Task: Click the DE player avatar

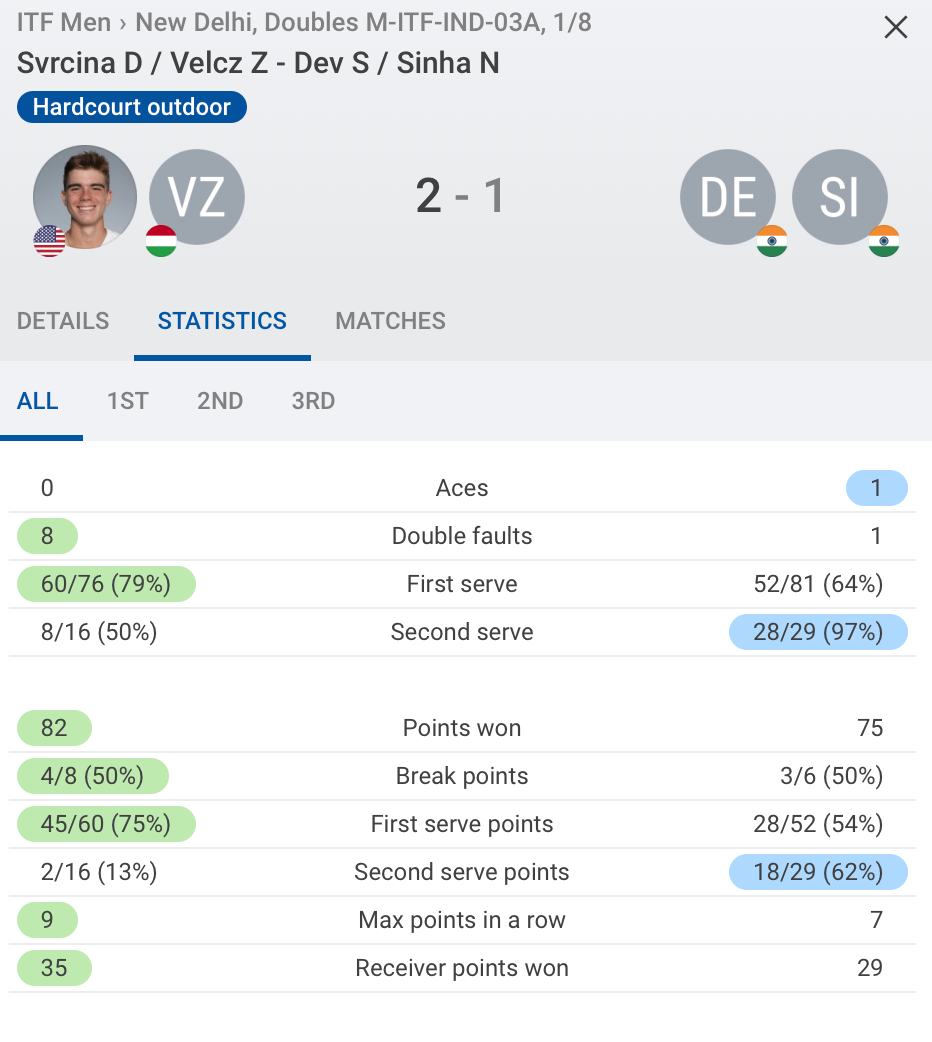Action: (x=728, y=197)
